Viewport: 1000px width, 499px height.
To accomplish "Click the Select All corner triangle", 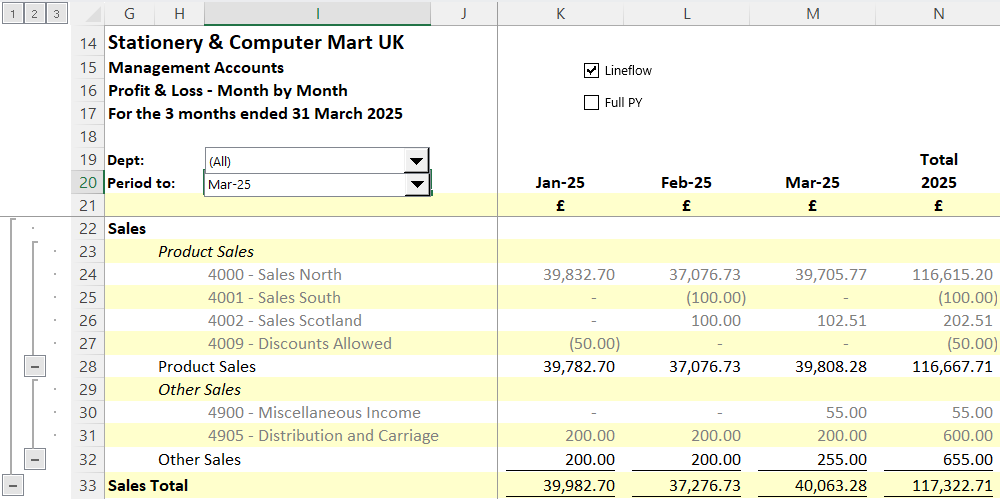I will (92, 13).
